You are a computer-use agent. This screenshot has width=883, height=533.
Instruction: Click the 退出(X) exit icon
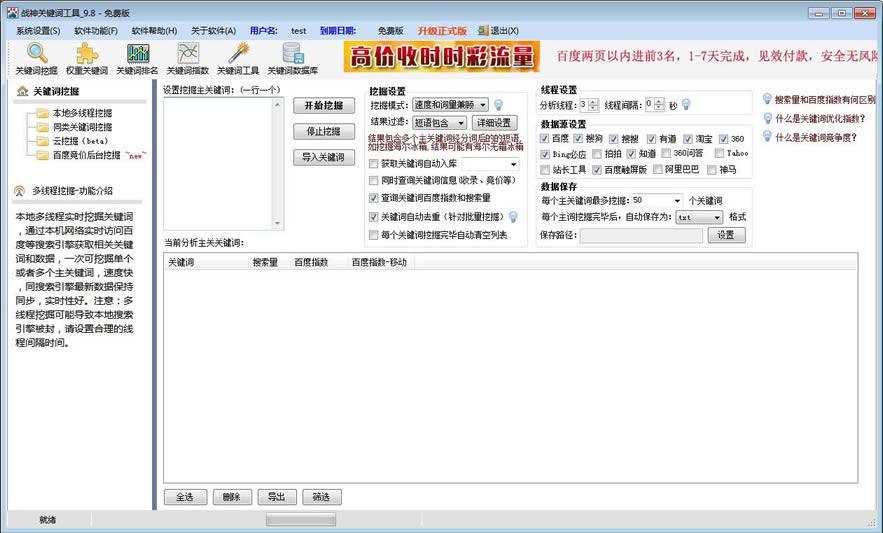[483, 30]
